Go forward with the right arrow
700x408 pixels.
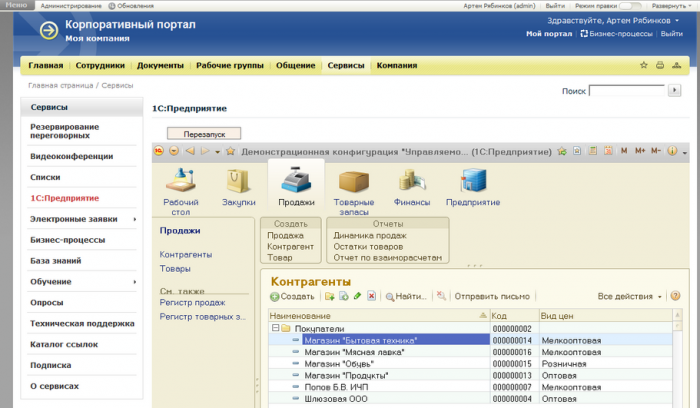tap(205, 151)
